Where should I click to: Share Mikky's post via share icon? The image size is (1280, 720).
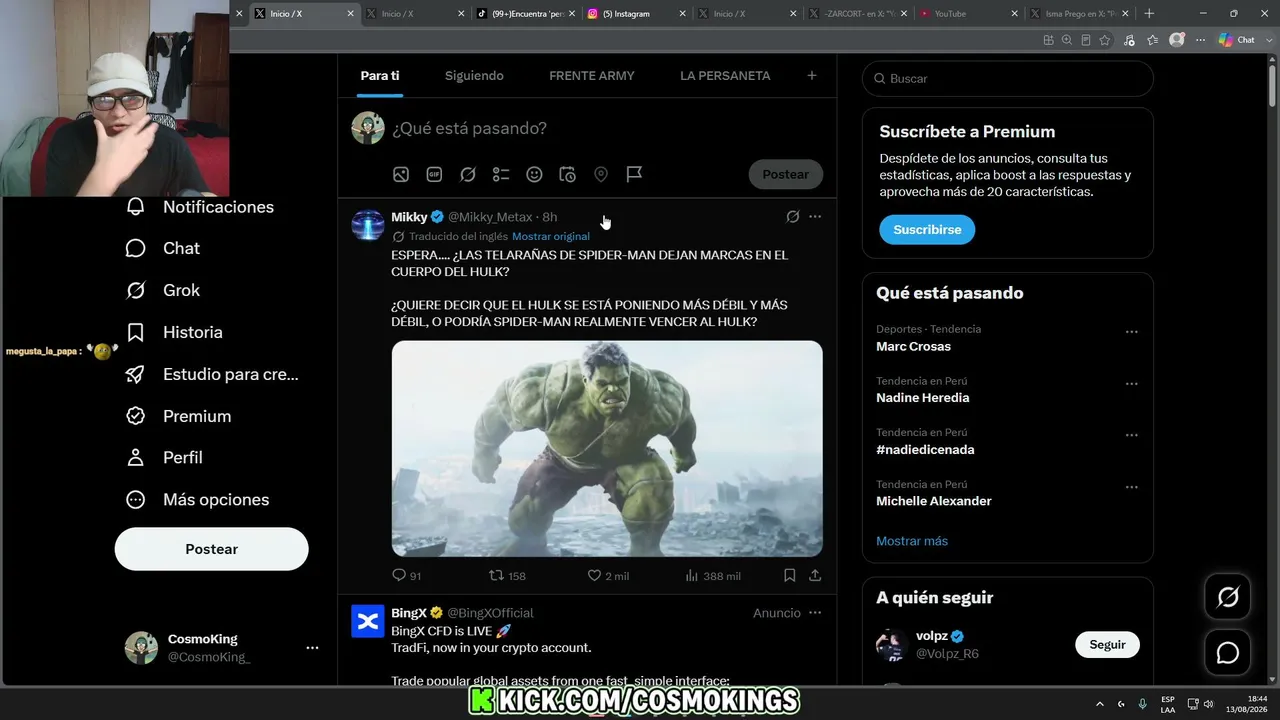815,575
